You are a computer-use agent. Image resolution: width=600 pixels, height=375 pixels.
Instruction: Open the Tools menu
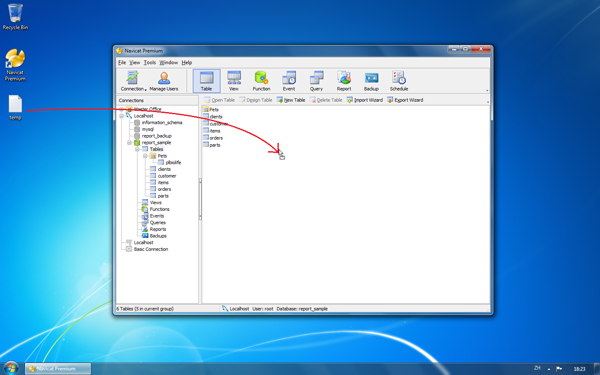click(150, 62)
